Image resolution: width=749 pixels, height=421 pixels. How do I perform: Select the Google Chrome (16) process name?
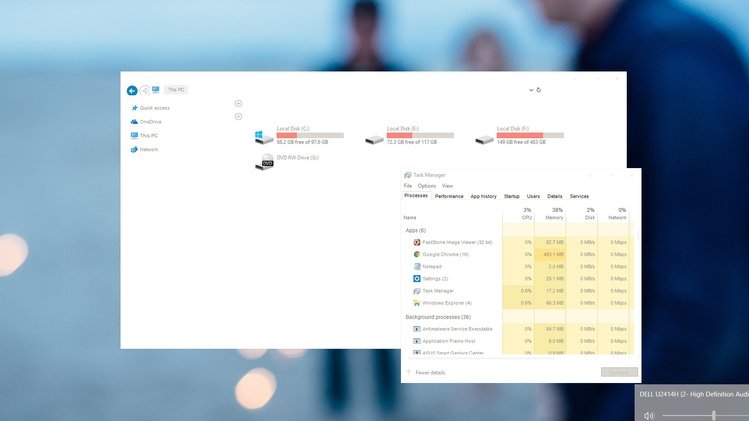point(445,255)
